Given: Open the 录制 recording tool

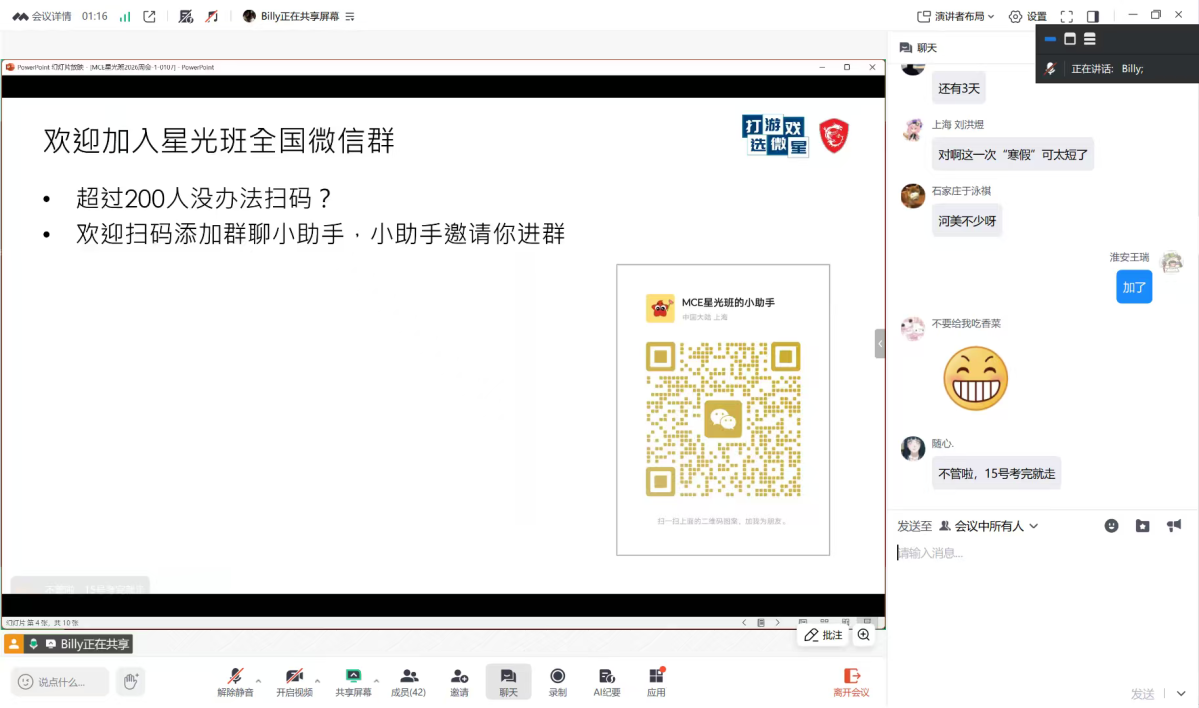Looking at the screenshot, I should (x=557, y=682).
